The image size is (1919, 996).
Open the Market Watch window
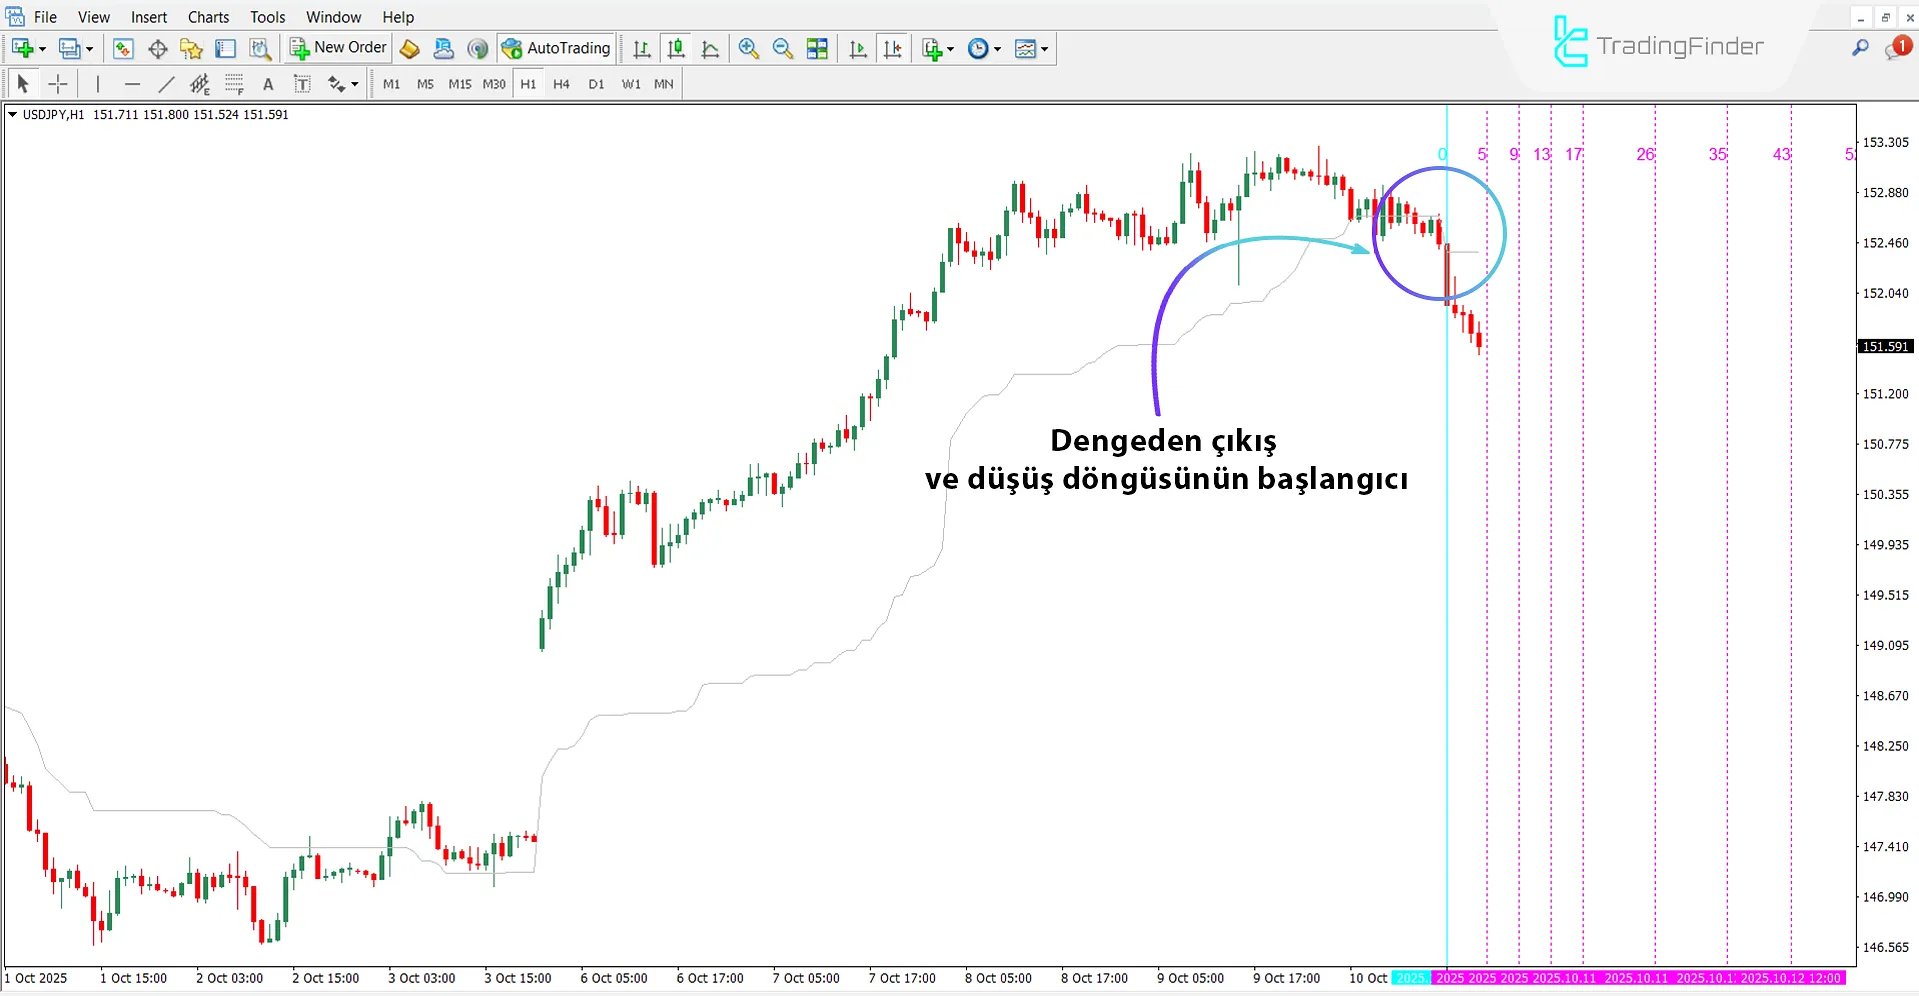[x=123, y=48]
